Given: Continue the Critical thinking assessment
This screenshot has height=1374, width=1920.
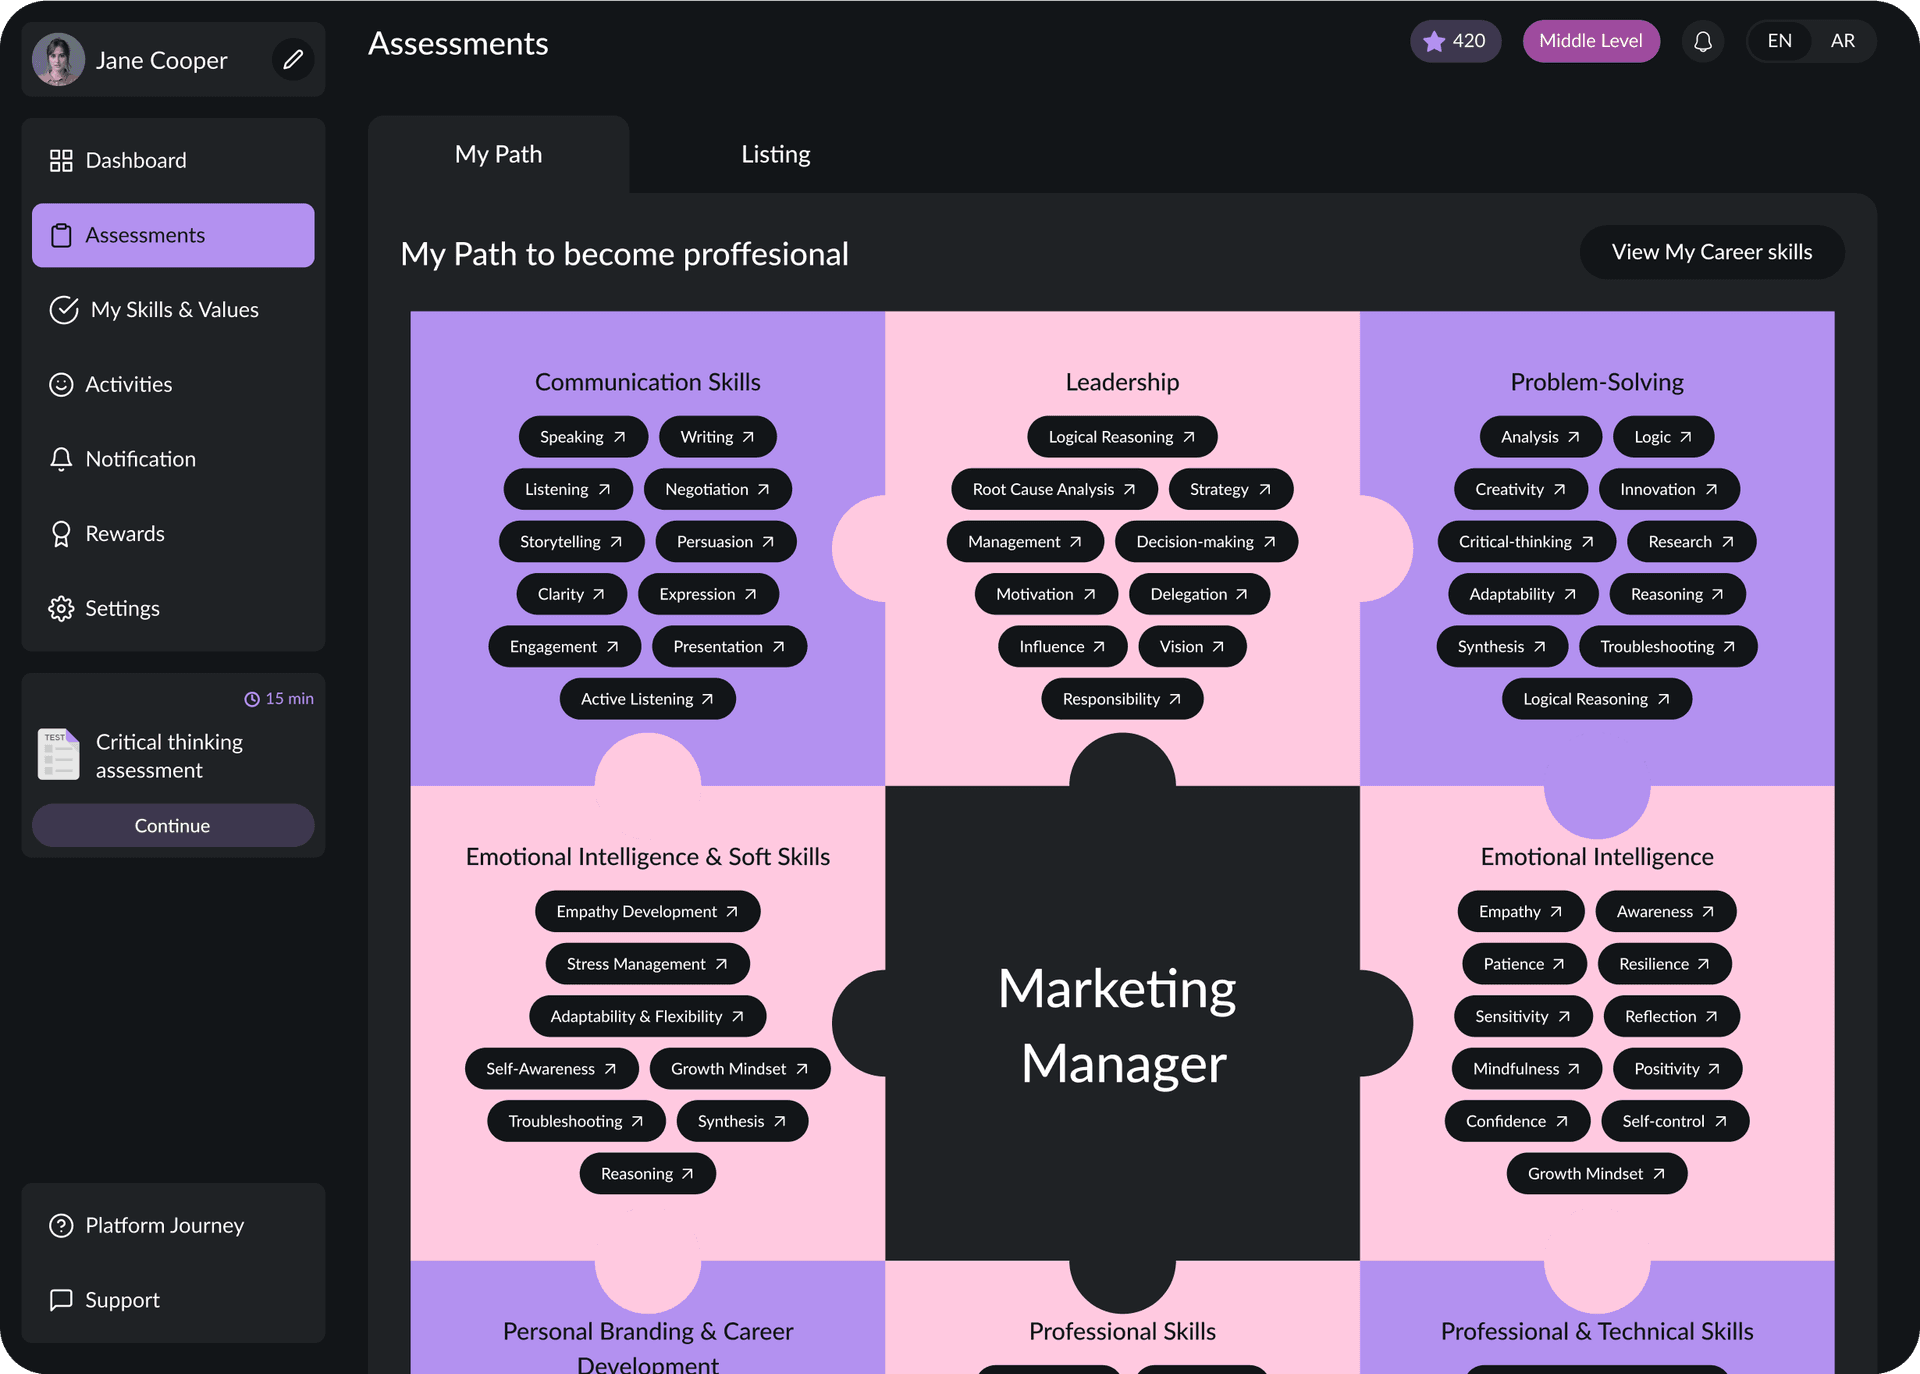Looking at the screenshot, I should click(x=172, y=825).
